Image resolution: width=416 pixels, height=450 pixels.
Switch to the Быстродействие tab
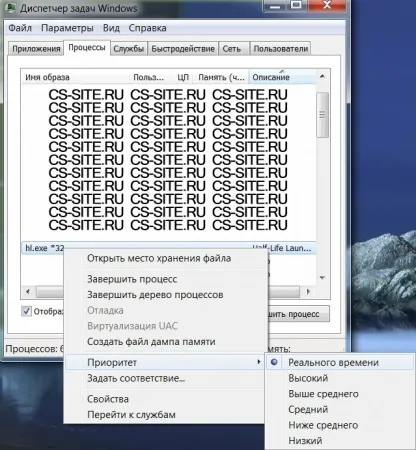(183, 49)
